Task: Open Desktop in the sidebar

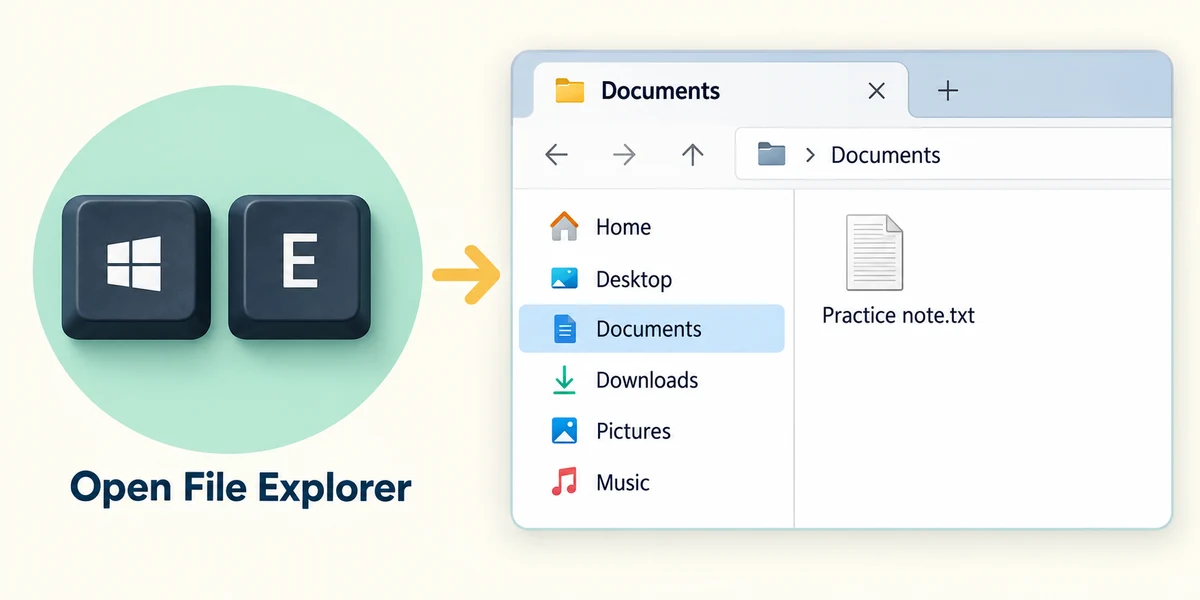Action: [x=651, y=279]
